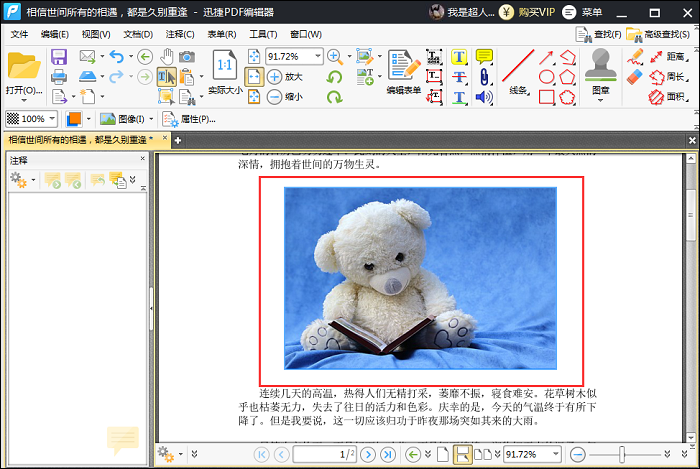Go to the next page arrow

[368, 454]
